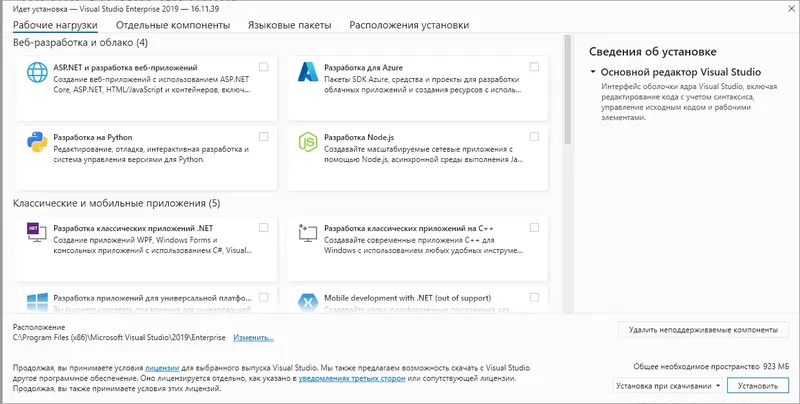Screen dimensions: 800x404
Task: Click the Установить button
Action: [x=758, y=386]
